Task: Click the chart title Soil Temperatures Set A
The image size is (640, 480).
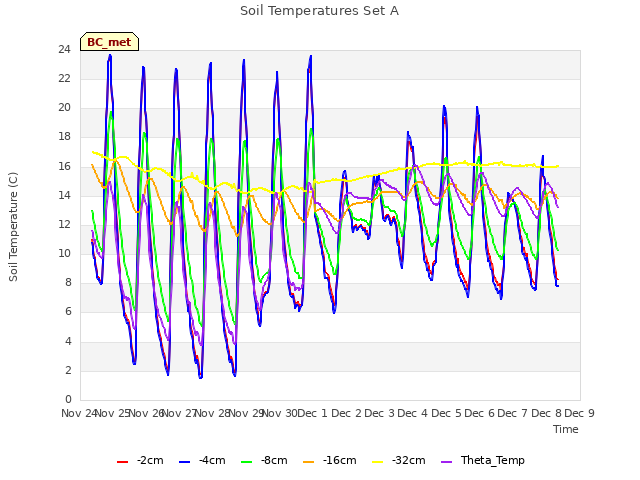Action: pos(319,11)
